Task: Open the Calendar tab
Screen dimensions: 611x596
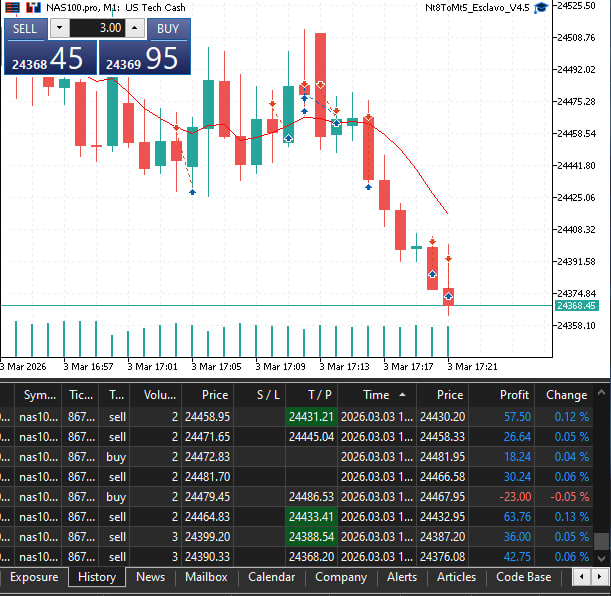Action: click(271, 577)
